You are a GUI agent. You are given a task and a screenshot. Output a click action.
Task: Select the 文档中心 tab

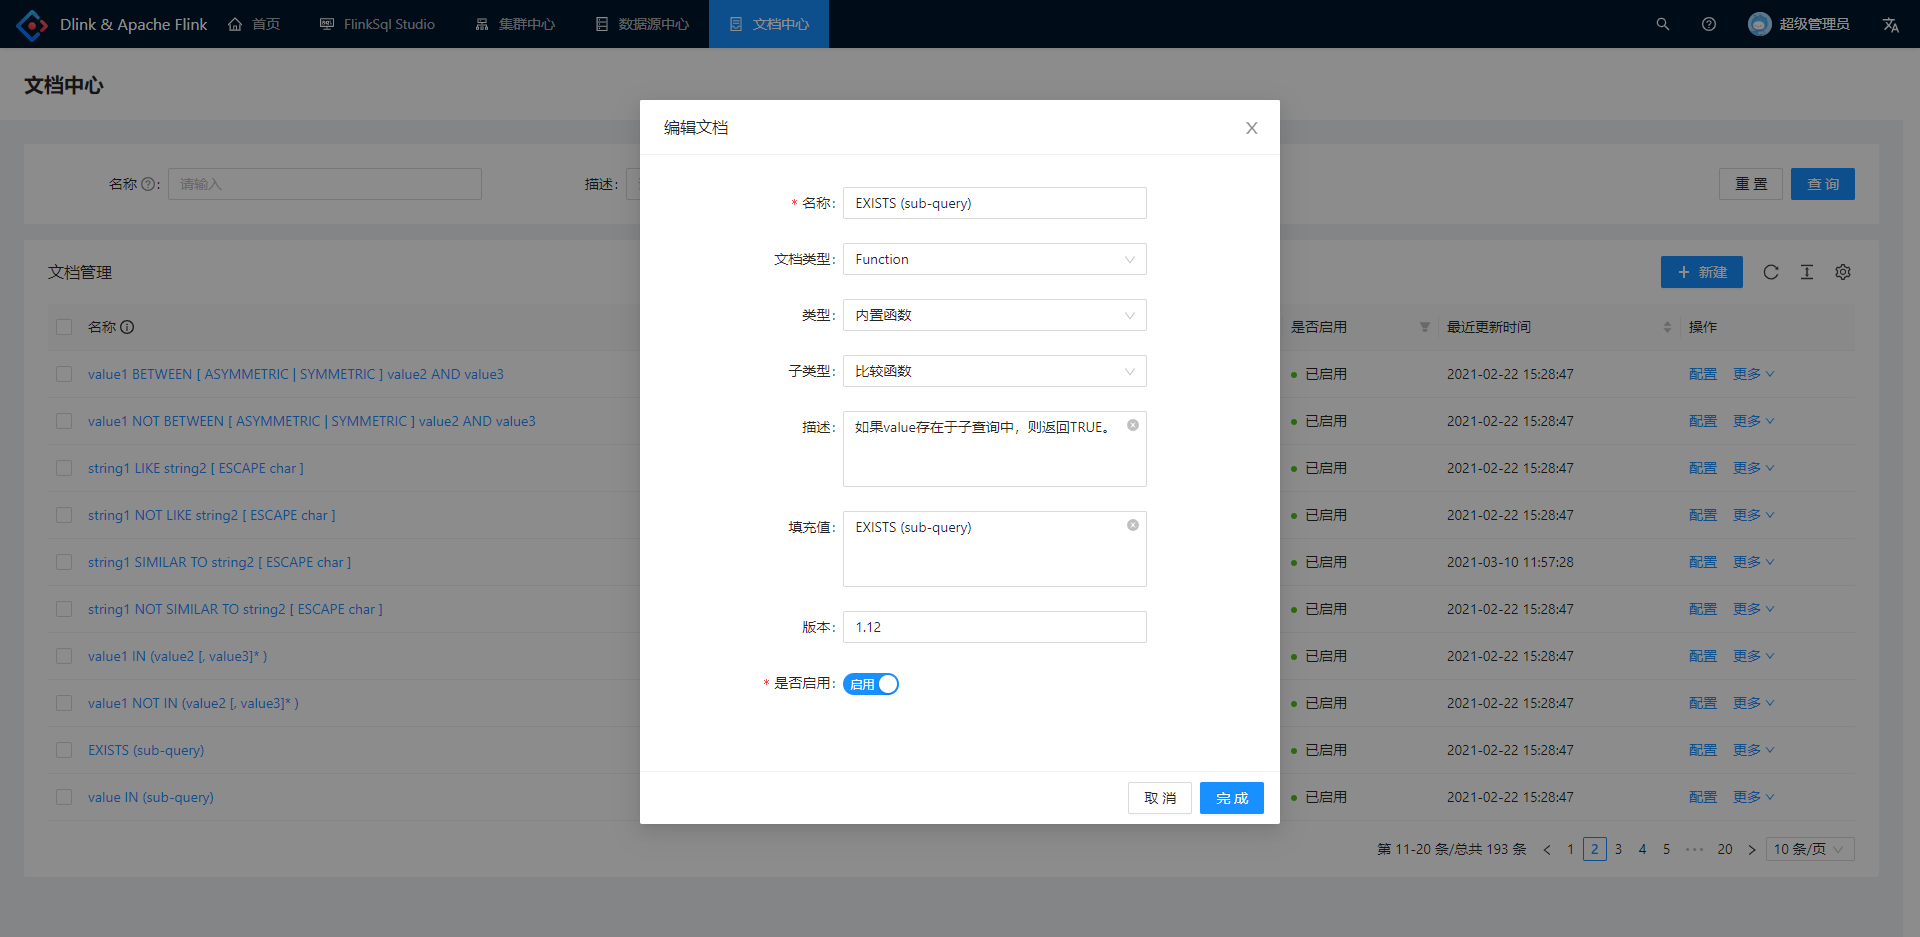pyautogui.click(x=769, y=24)
